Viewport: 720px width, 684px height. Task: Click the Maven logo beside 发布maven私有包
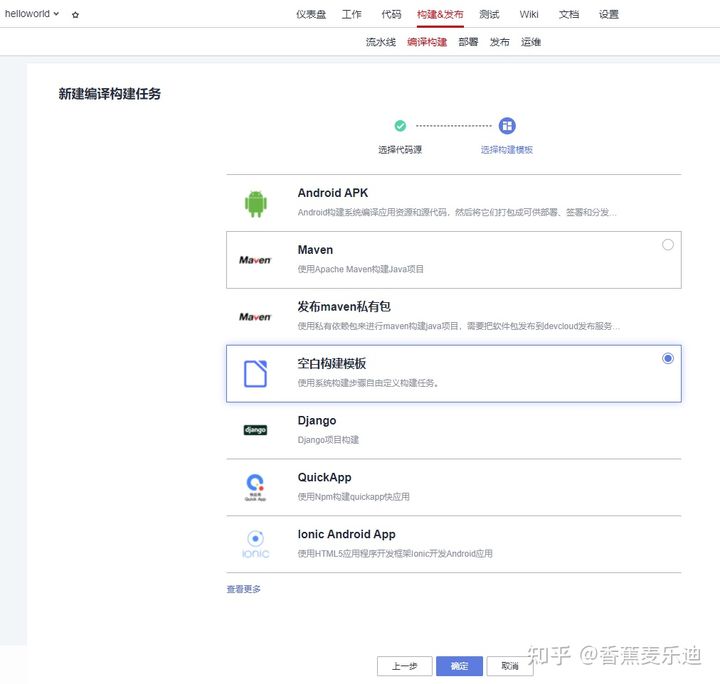coord(255,317)
